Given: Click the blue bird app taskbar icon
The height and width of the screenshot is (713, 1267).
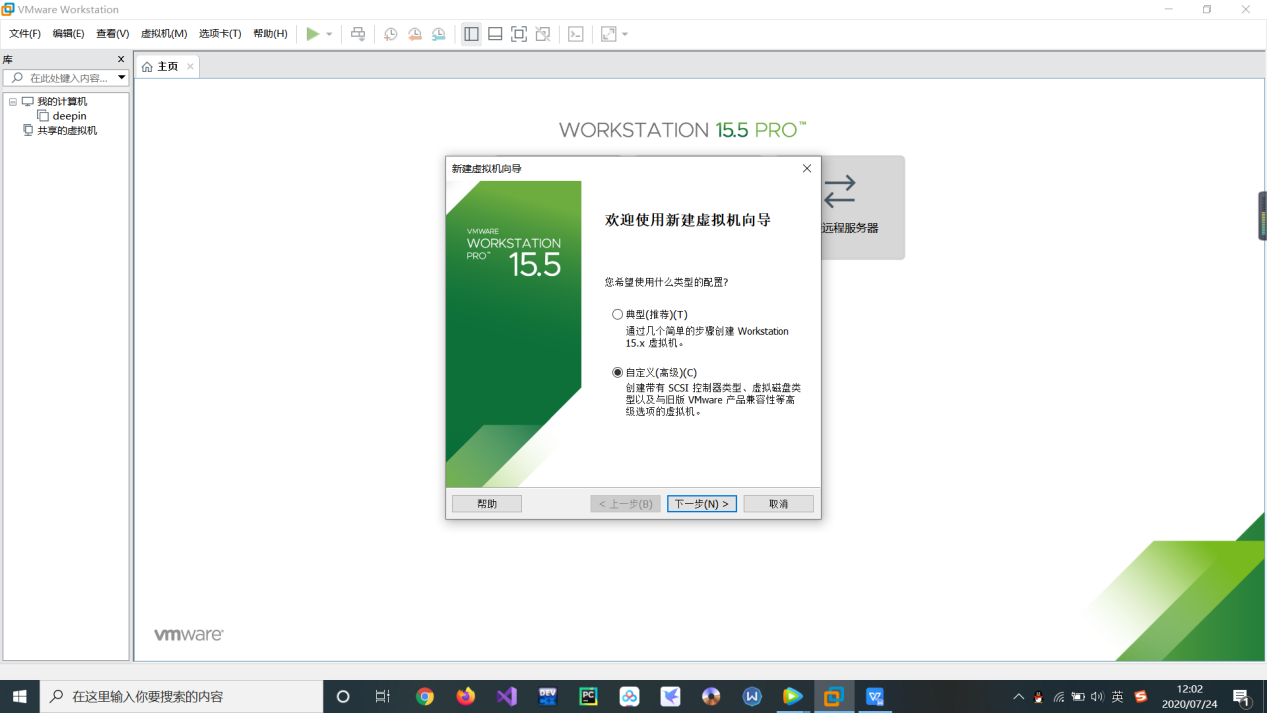Looking at the screenshot, I should 670,696.
